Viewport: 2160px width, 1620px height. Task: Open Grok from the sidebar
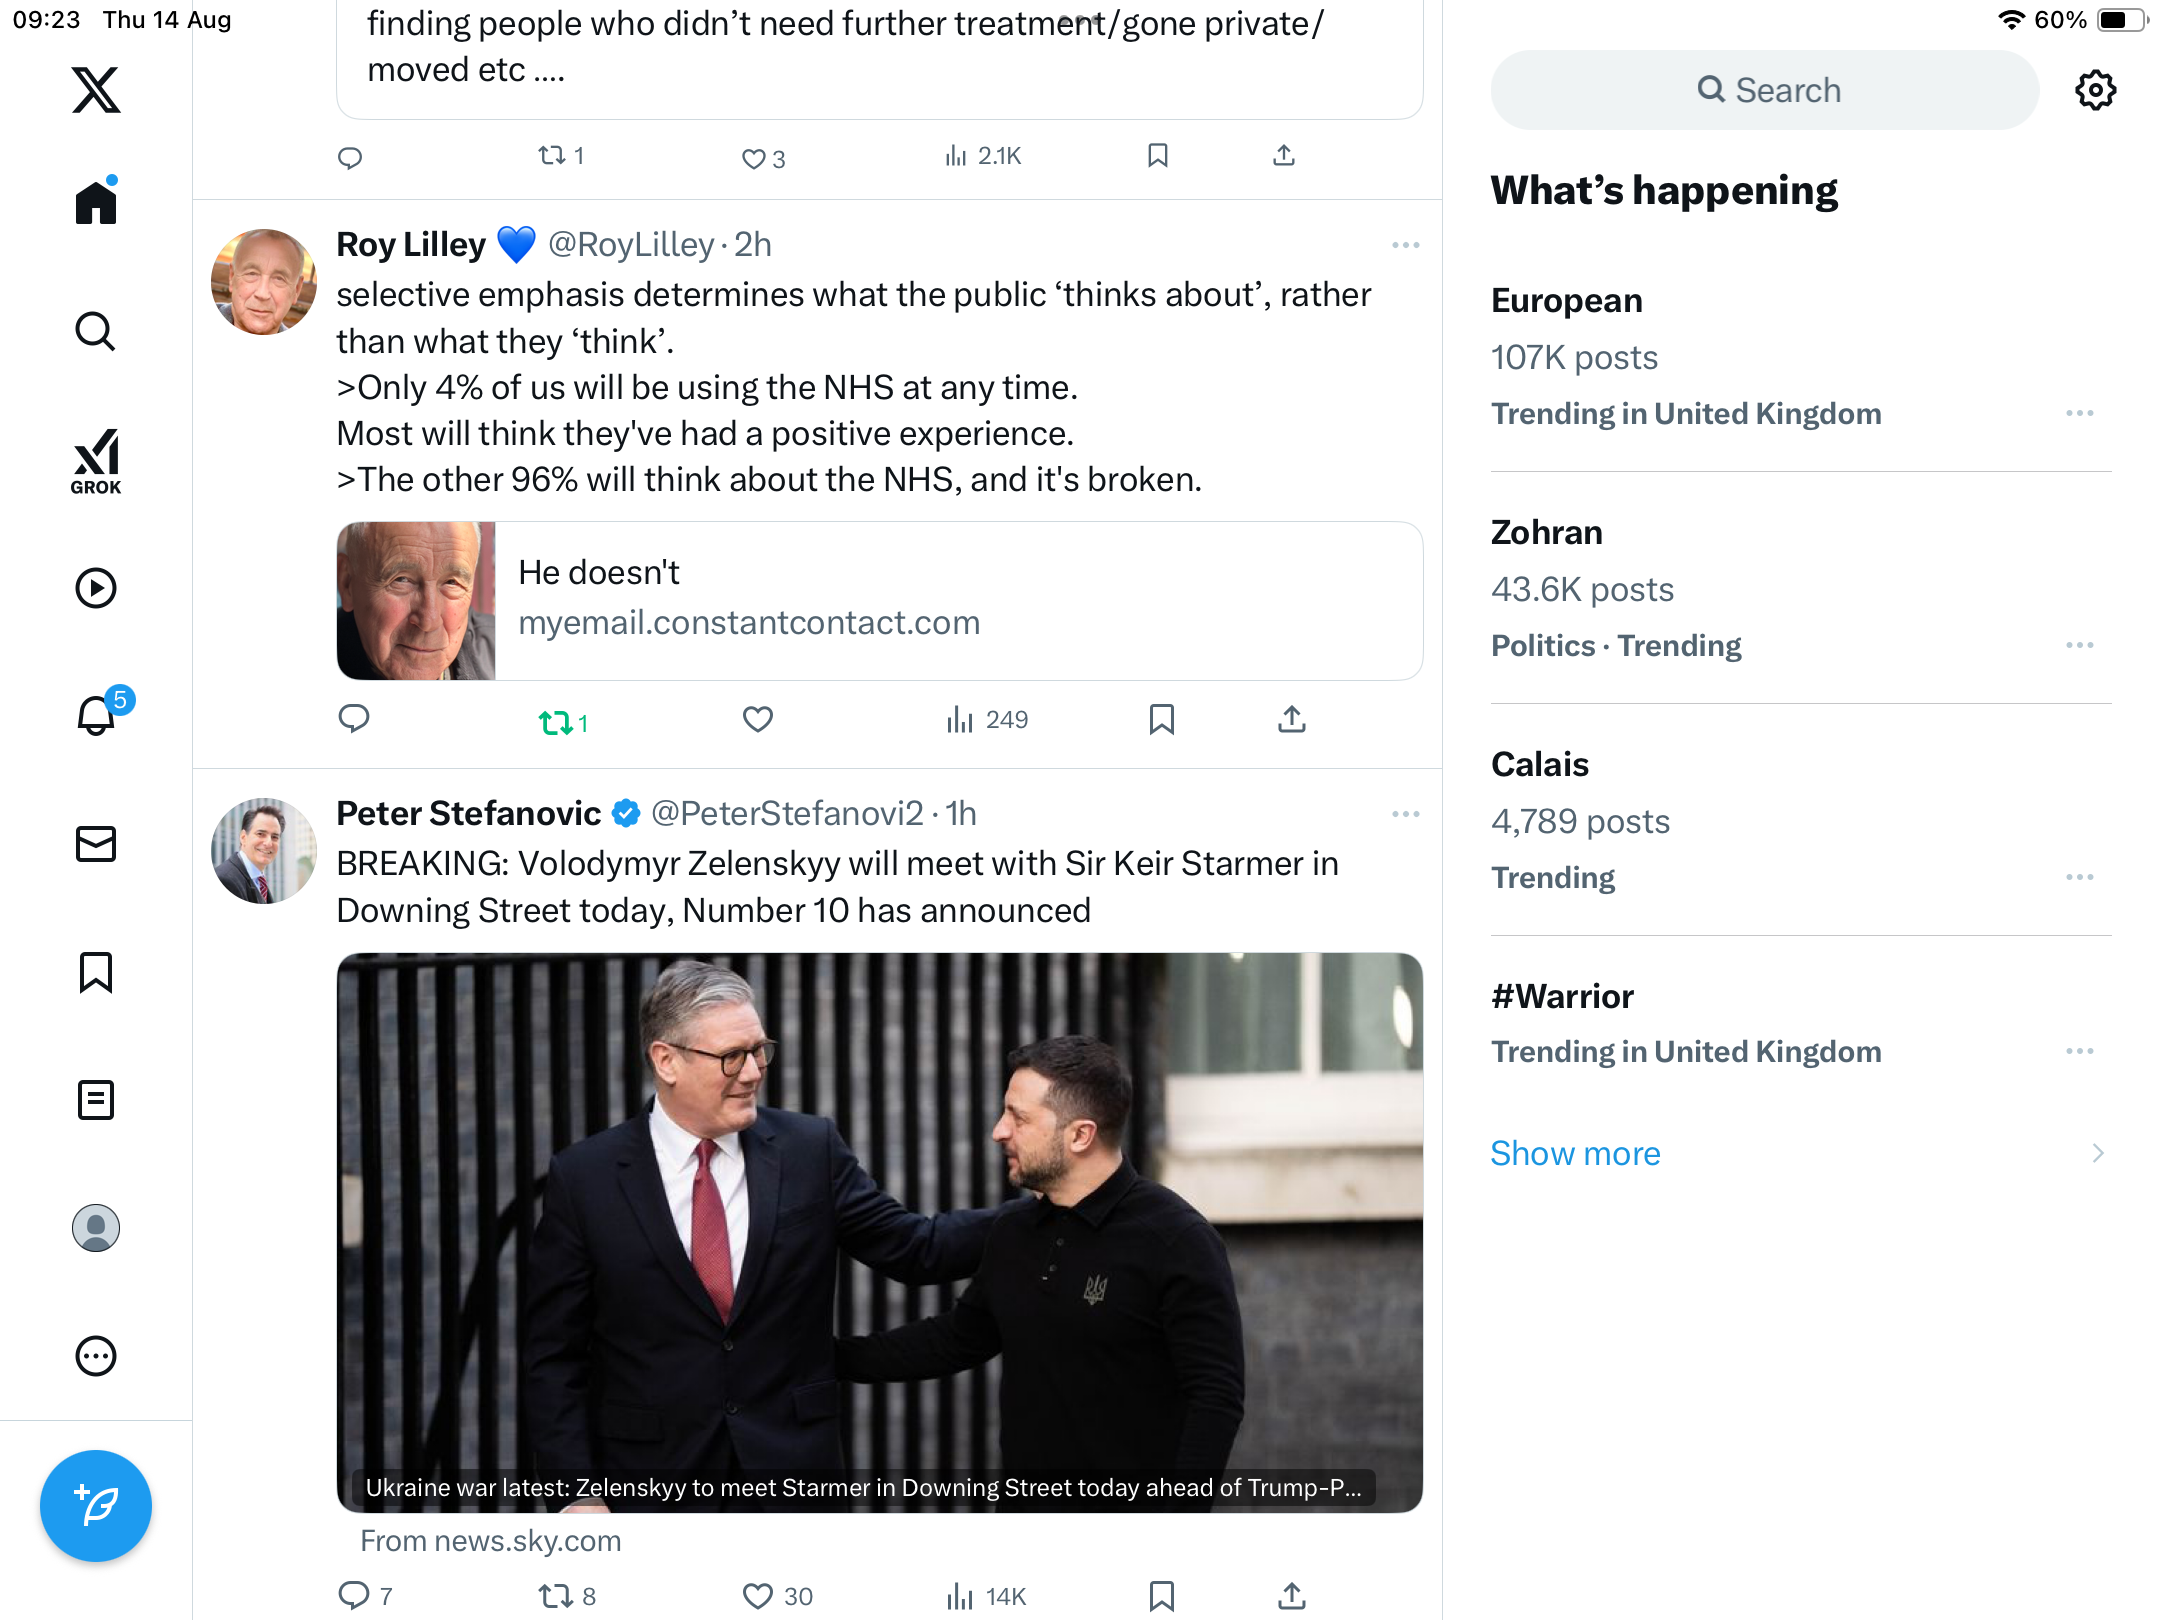pyautogui.click(x=96, y=461)
